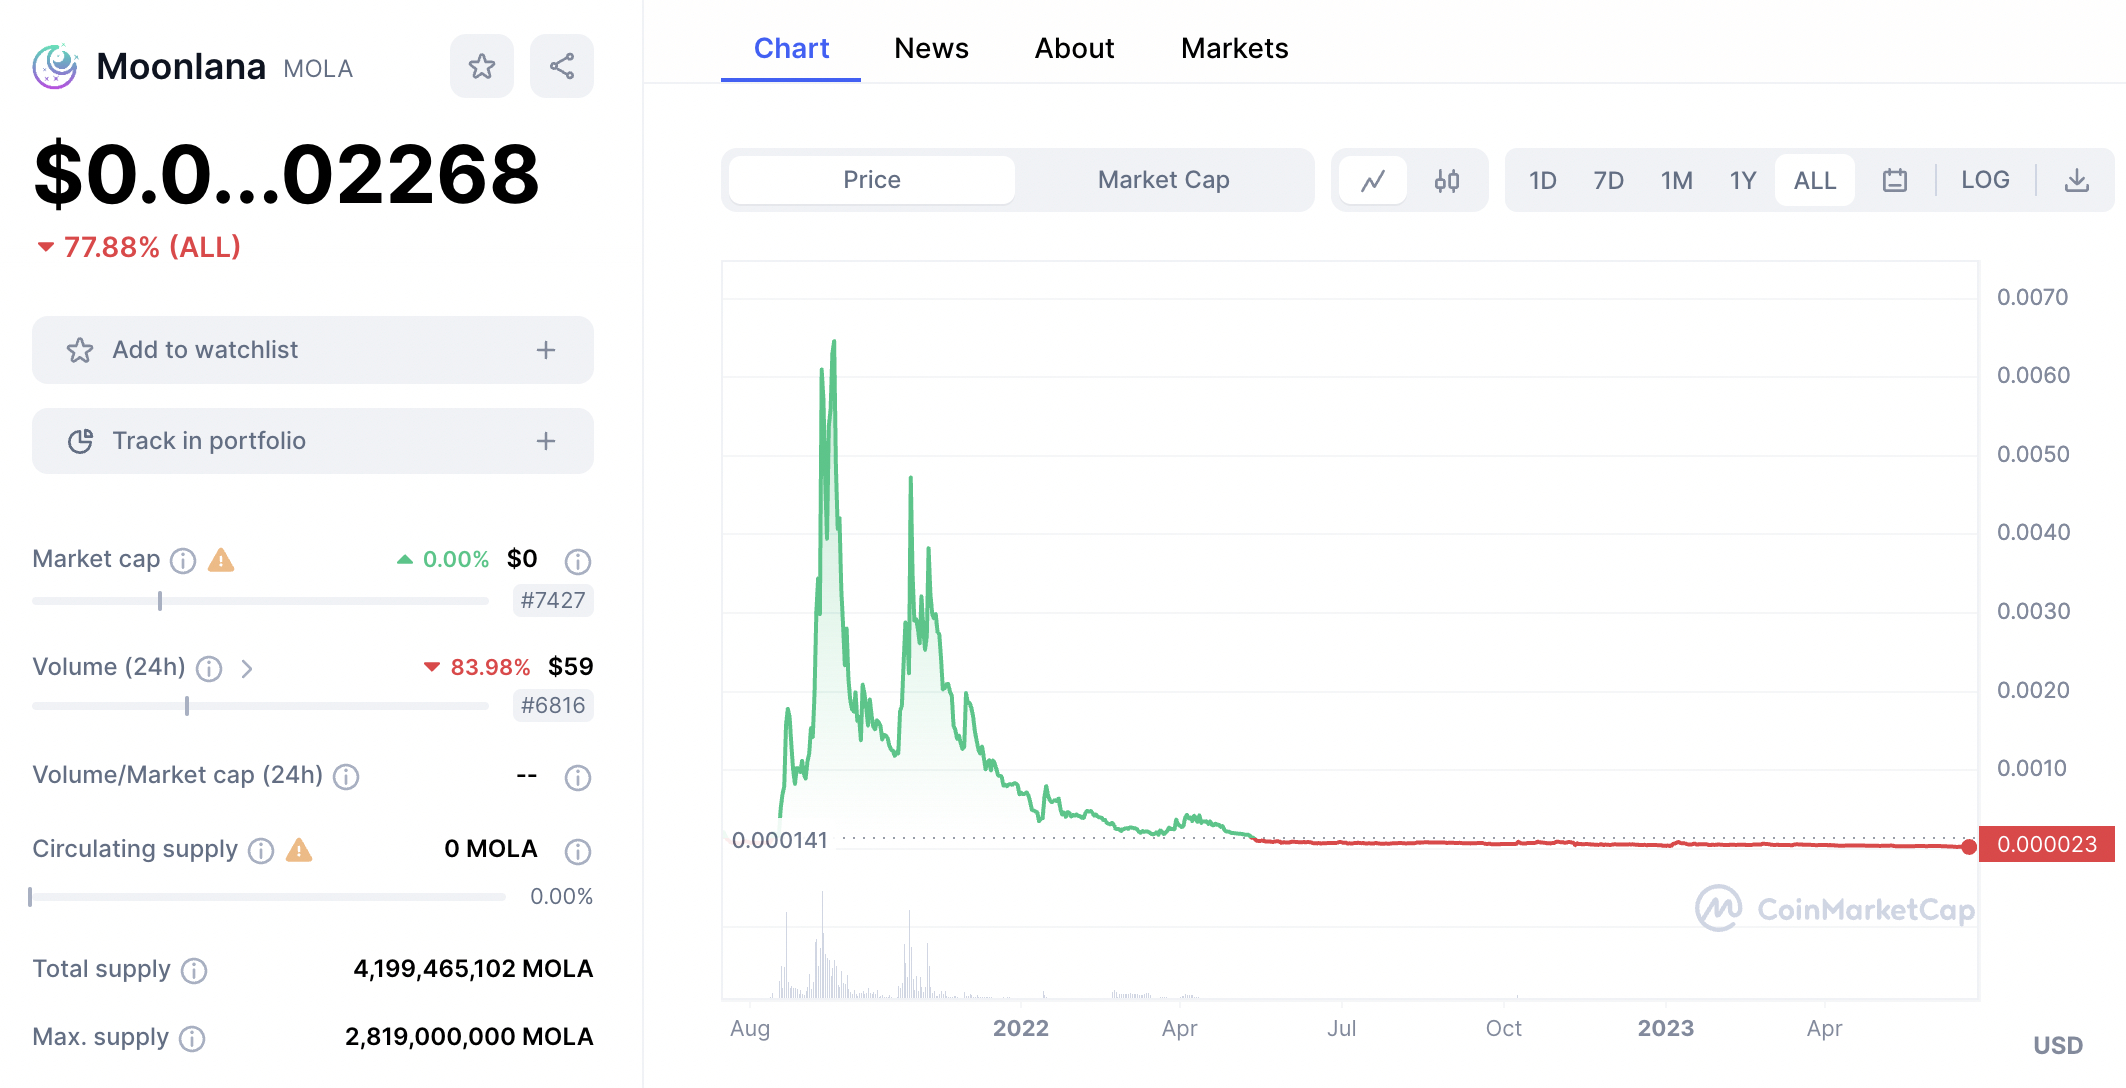Viewport: 2126px width, 1088px height.
Task: Set chart range to ALL
Action: pyautogui.click(x=1815, y=180)
